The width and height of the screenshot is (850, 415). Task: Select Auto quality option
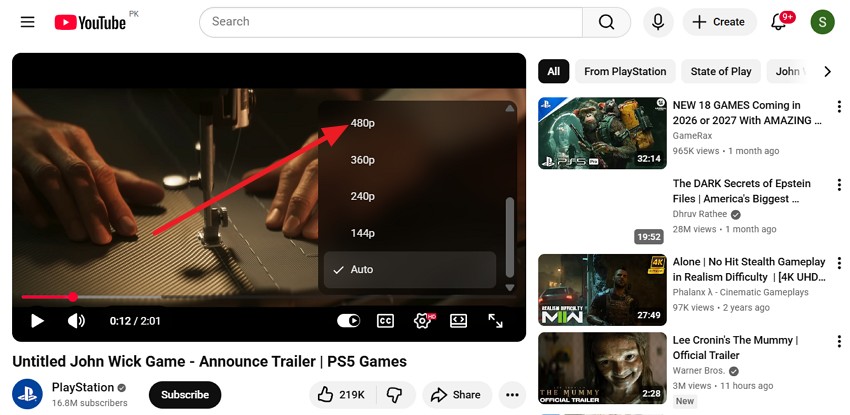point(410,269)
